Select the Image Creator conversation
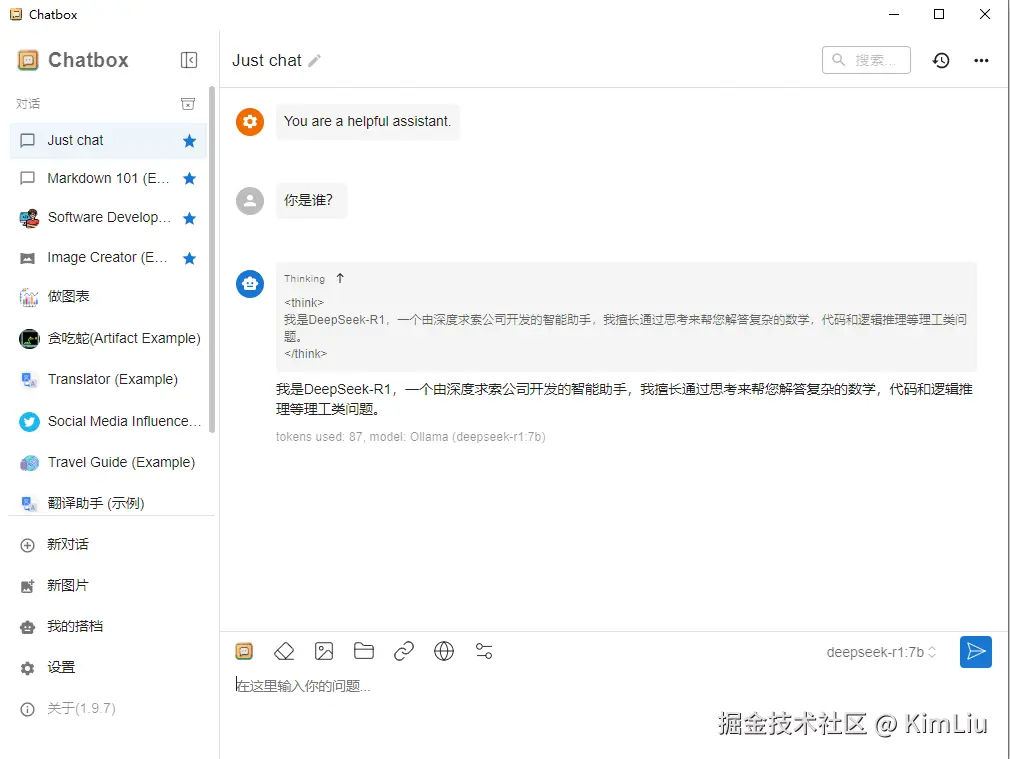 [x=108, y=258]
